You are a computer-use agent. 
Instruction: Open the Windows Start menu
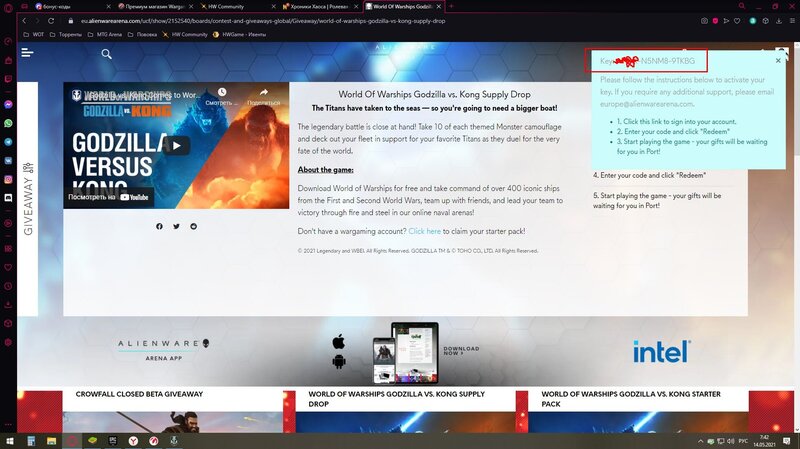click(9, 441)
